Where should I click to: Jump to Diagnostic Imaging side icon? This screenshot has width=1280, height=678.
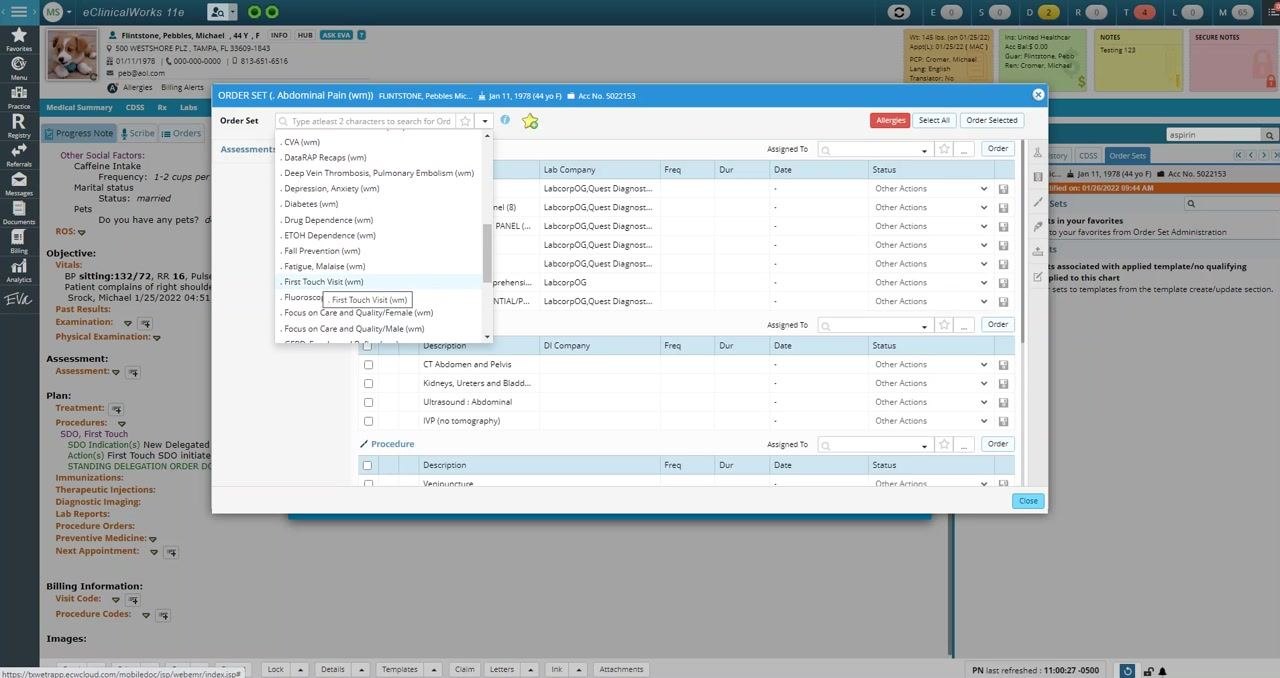pos(1037,177)
